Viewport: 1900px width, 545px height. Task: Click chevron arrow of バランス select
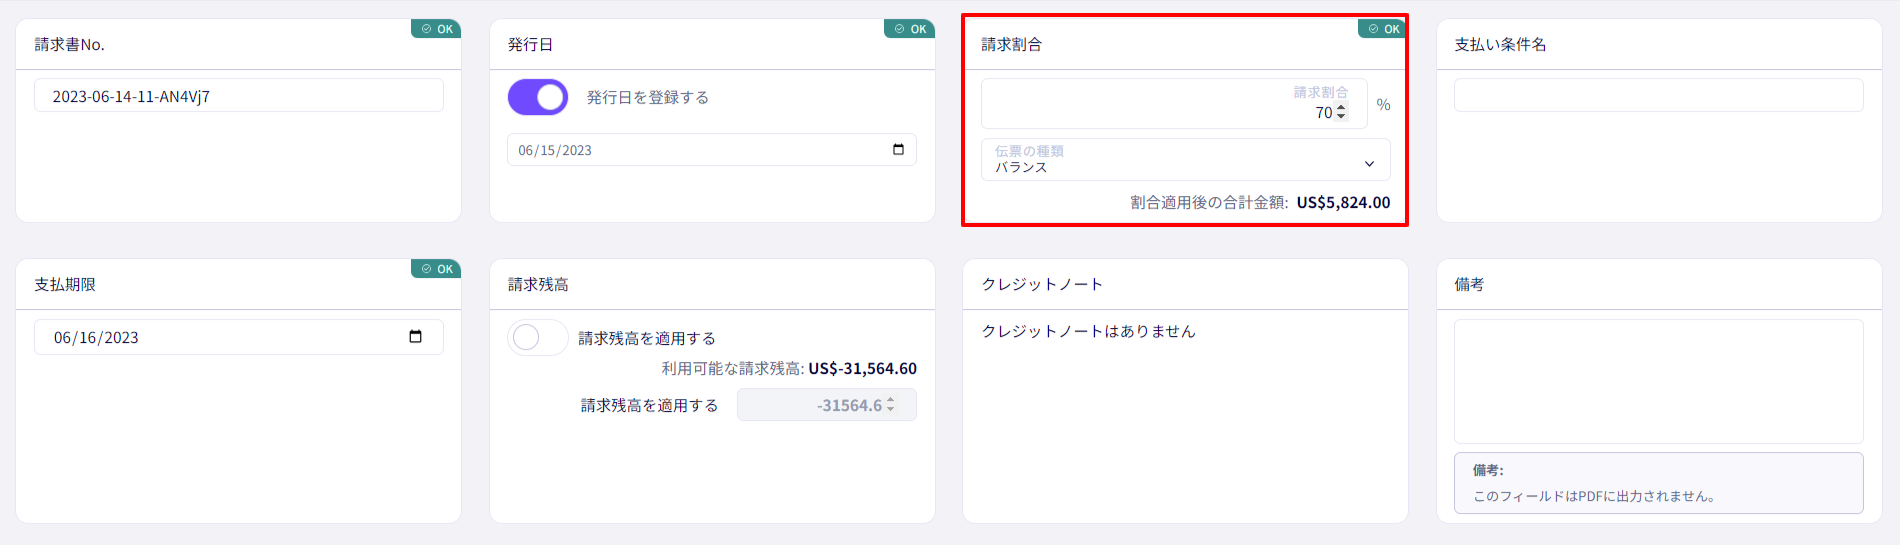pos(1369,164)
